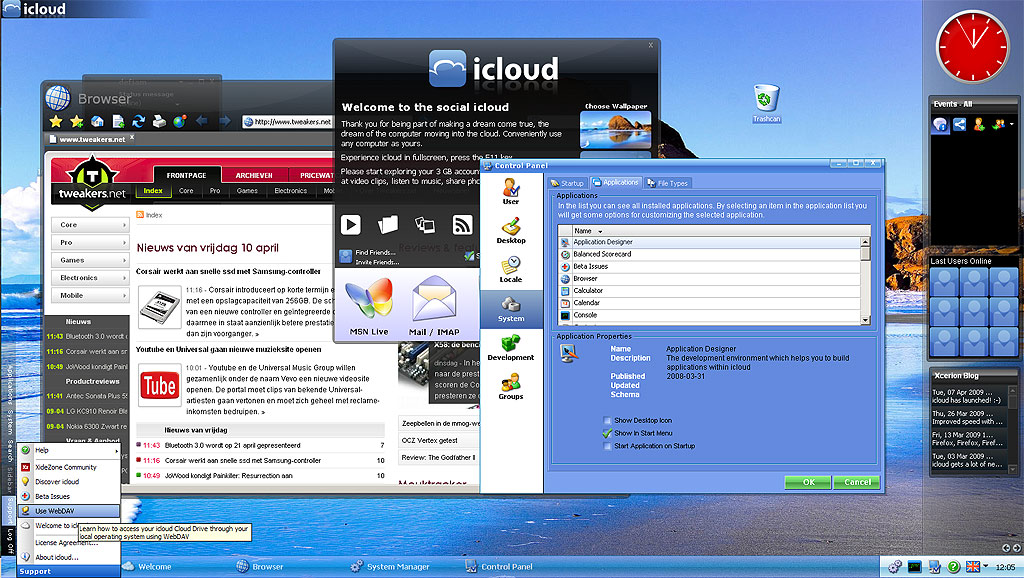Open FRONTPAGE tab on tweakers.net

pyautogui.click(x=187, y=175)
